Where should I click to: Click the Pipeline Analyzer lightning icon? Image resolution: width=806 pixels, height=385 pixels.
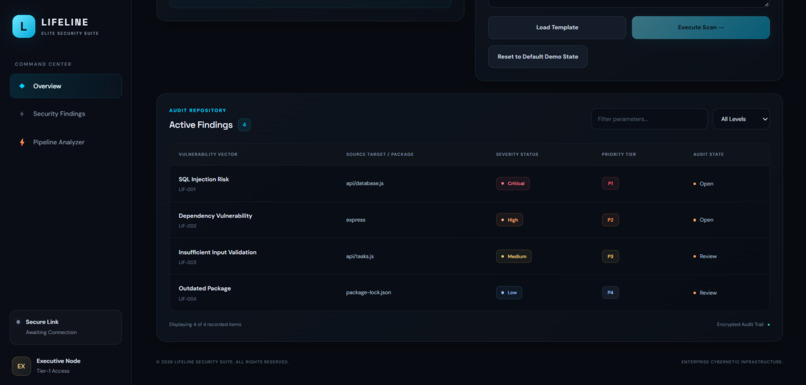[22, 142]
